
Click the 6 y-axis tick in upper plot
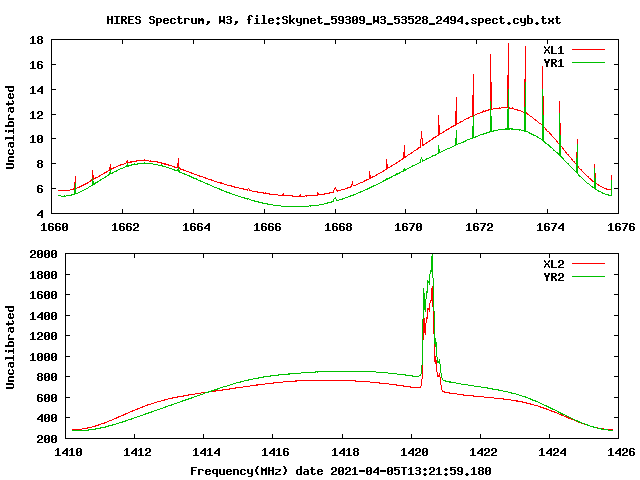[x=40, y=189]
